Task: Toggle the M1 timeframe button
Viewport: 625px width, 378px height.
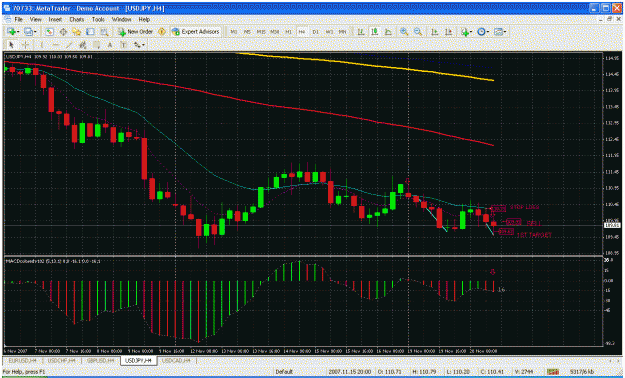Action: 234,32
